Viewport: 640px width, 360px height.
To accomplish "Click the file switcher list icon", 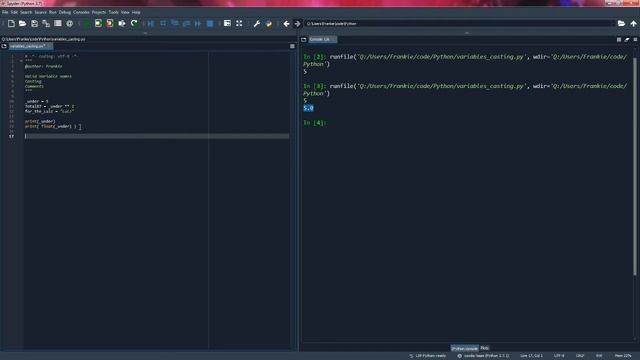I will pos(58,24).
